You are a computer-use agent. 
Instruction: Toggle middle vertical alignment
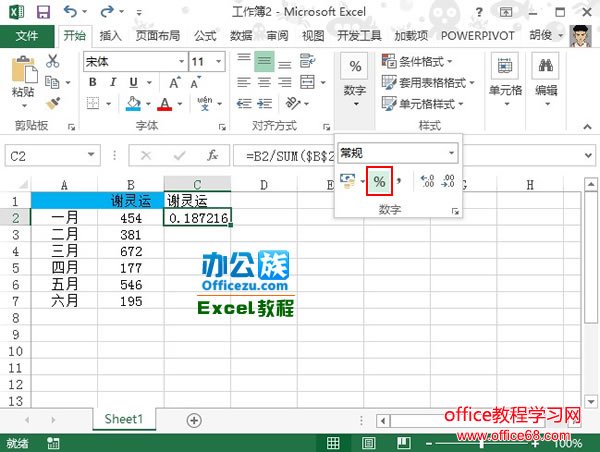[264, 61]
